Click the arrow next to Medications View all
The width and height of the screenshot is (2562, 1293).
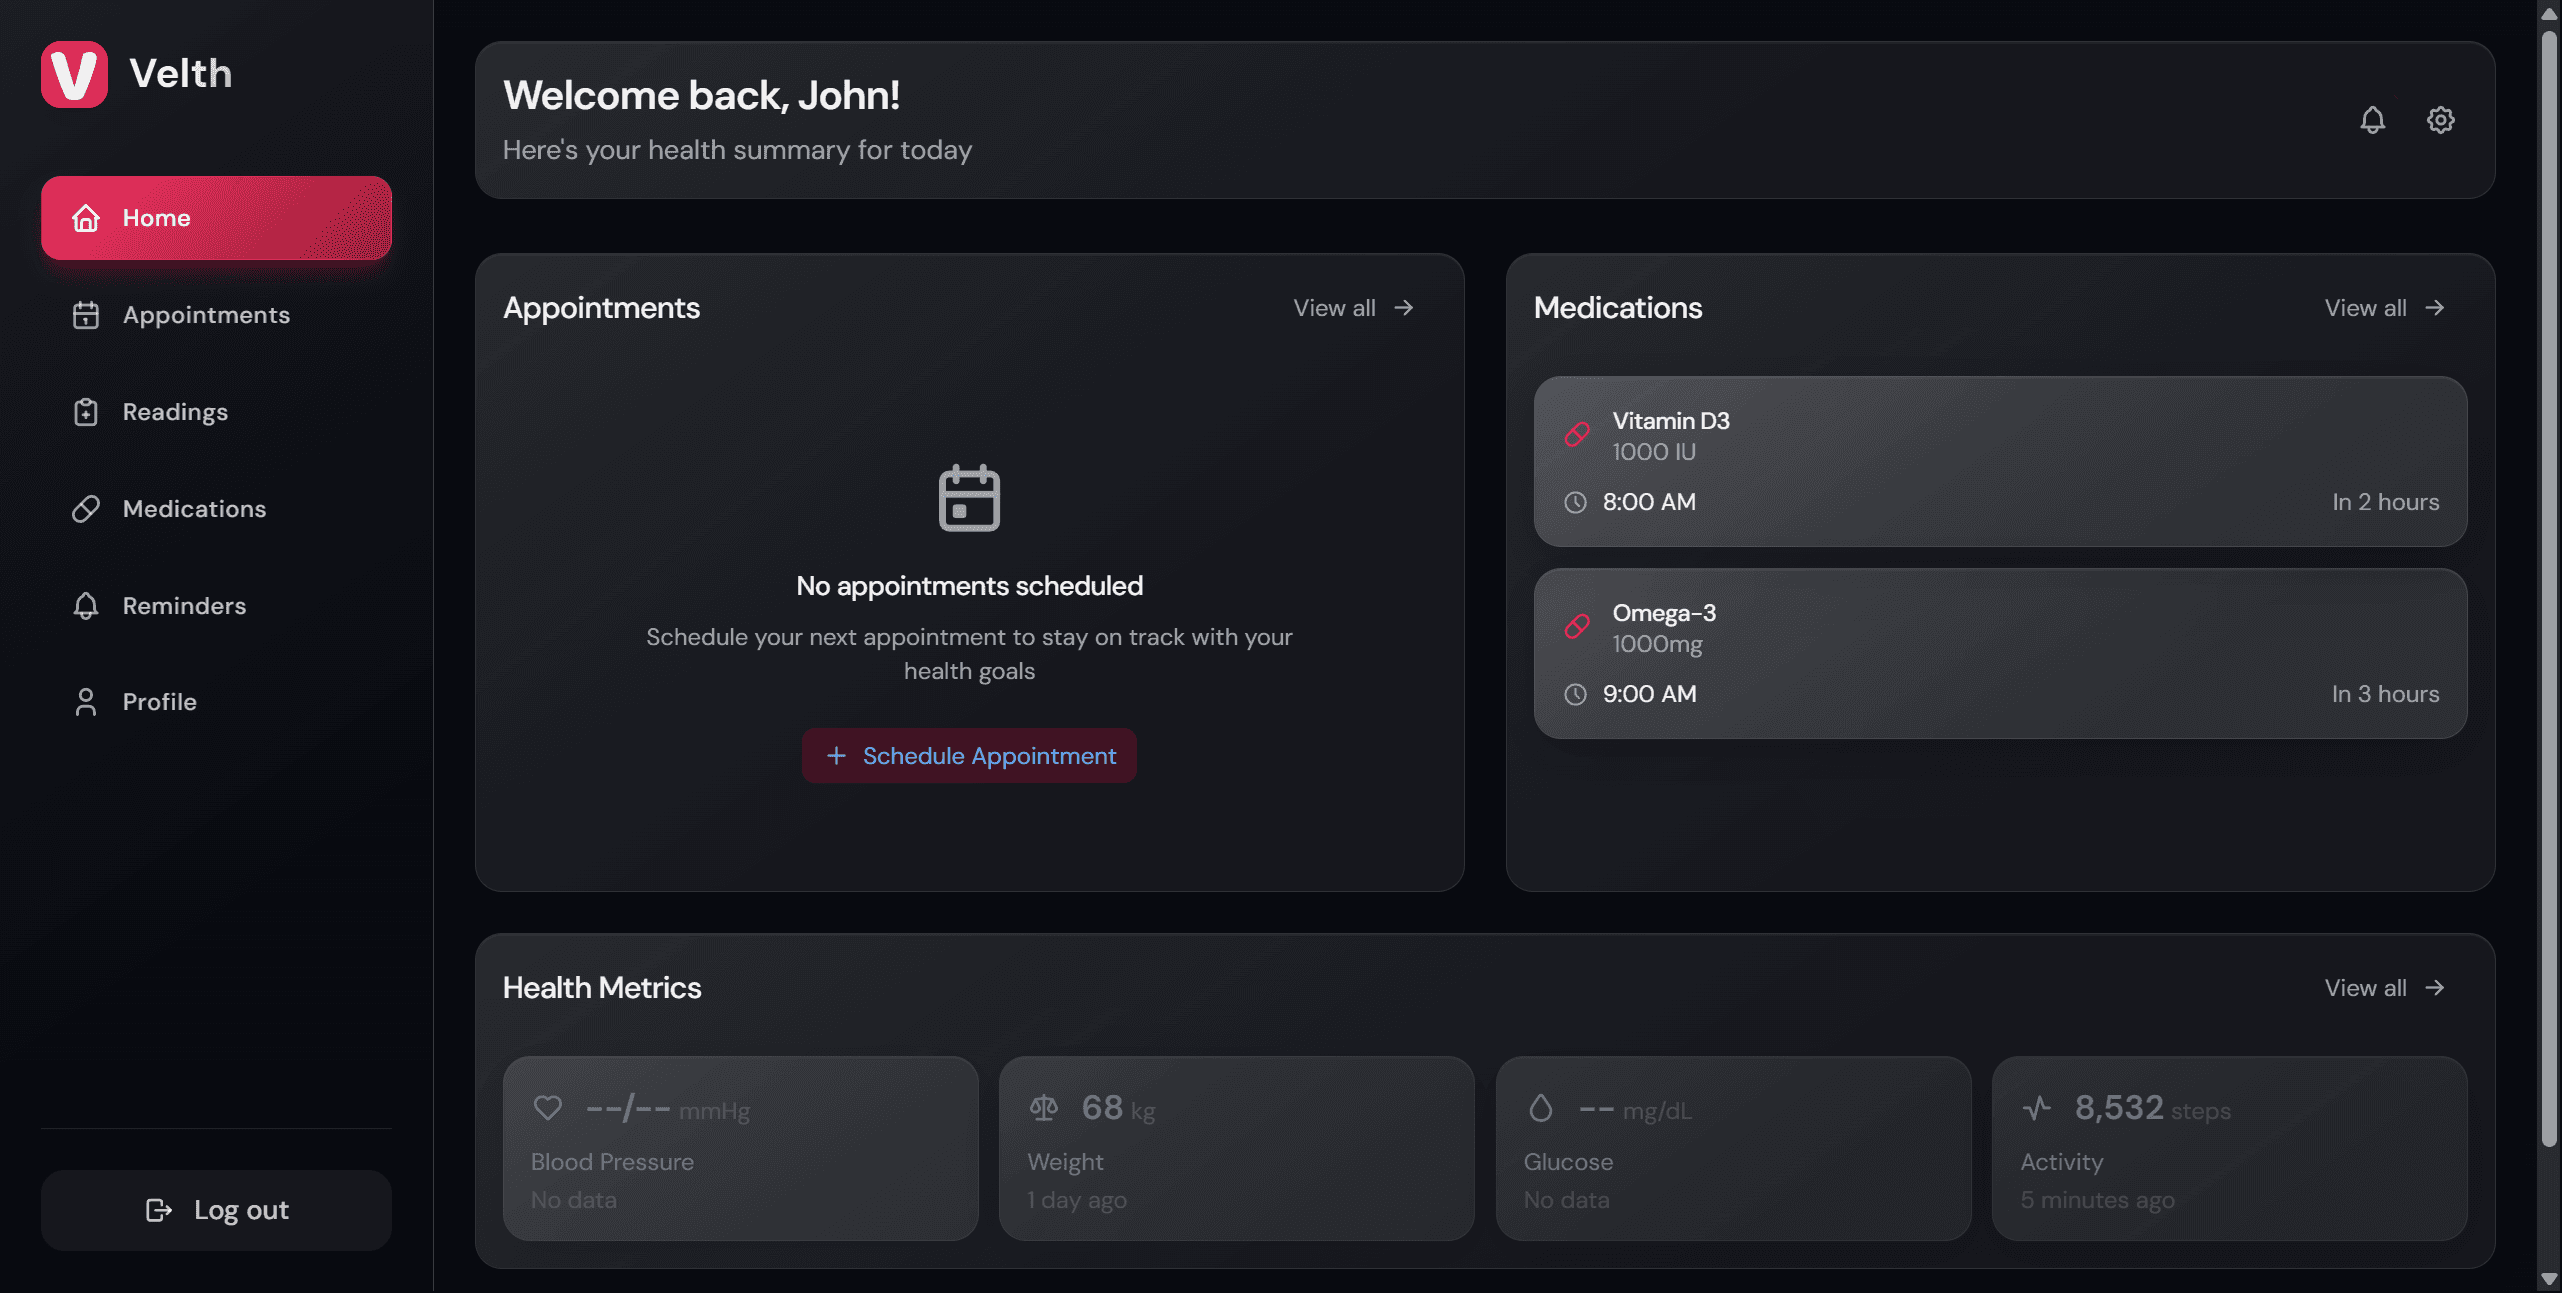pos(2435,308)
